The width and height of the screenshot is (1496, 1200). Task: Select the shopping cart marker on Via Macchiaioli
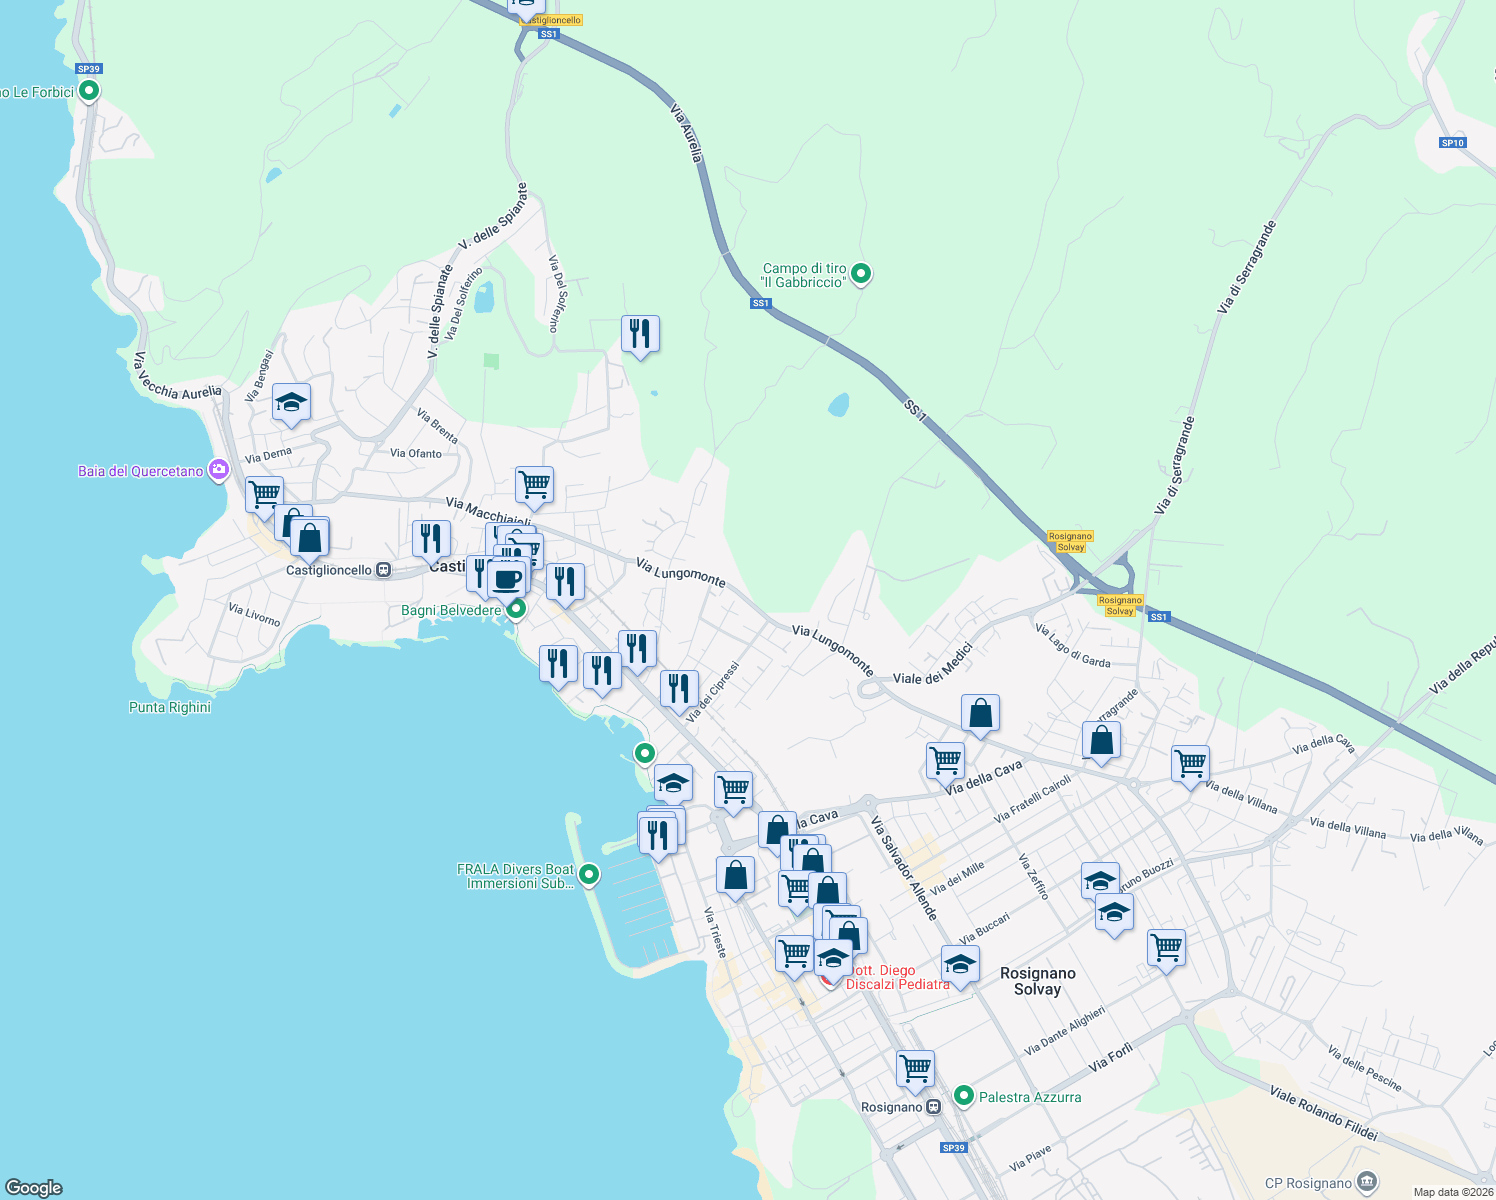coord(535,484)
